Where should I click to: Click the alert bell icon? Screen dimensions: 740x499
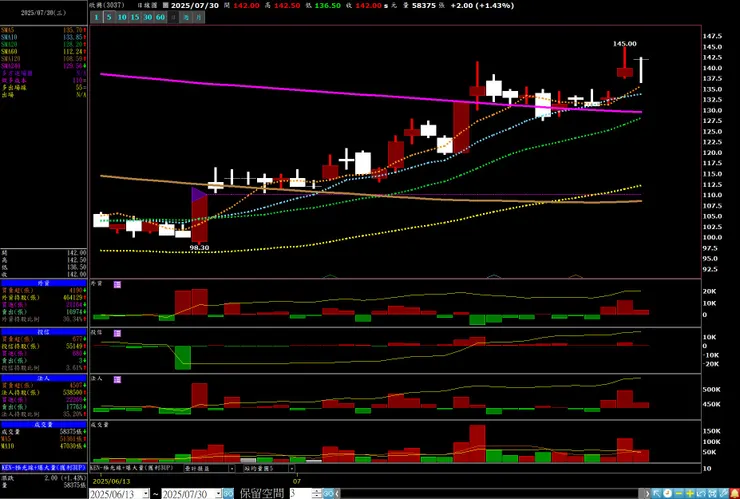tap(734, 493)
